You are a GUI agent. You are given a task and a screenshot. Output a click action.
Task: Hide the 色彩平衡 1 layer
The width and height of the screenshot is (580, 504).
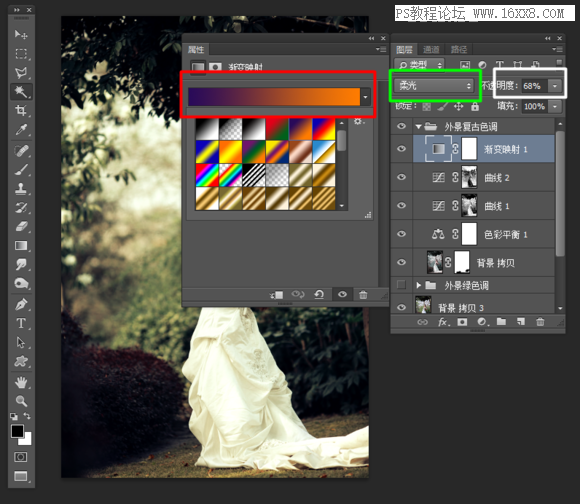[401, 234]
